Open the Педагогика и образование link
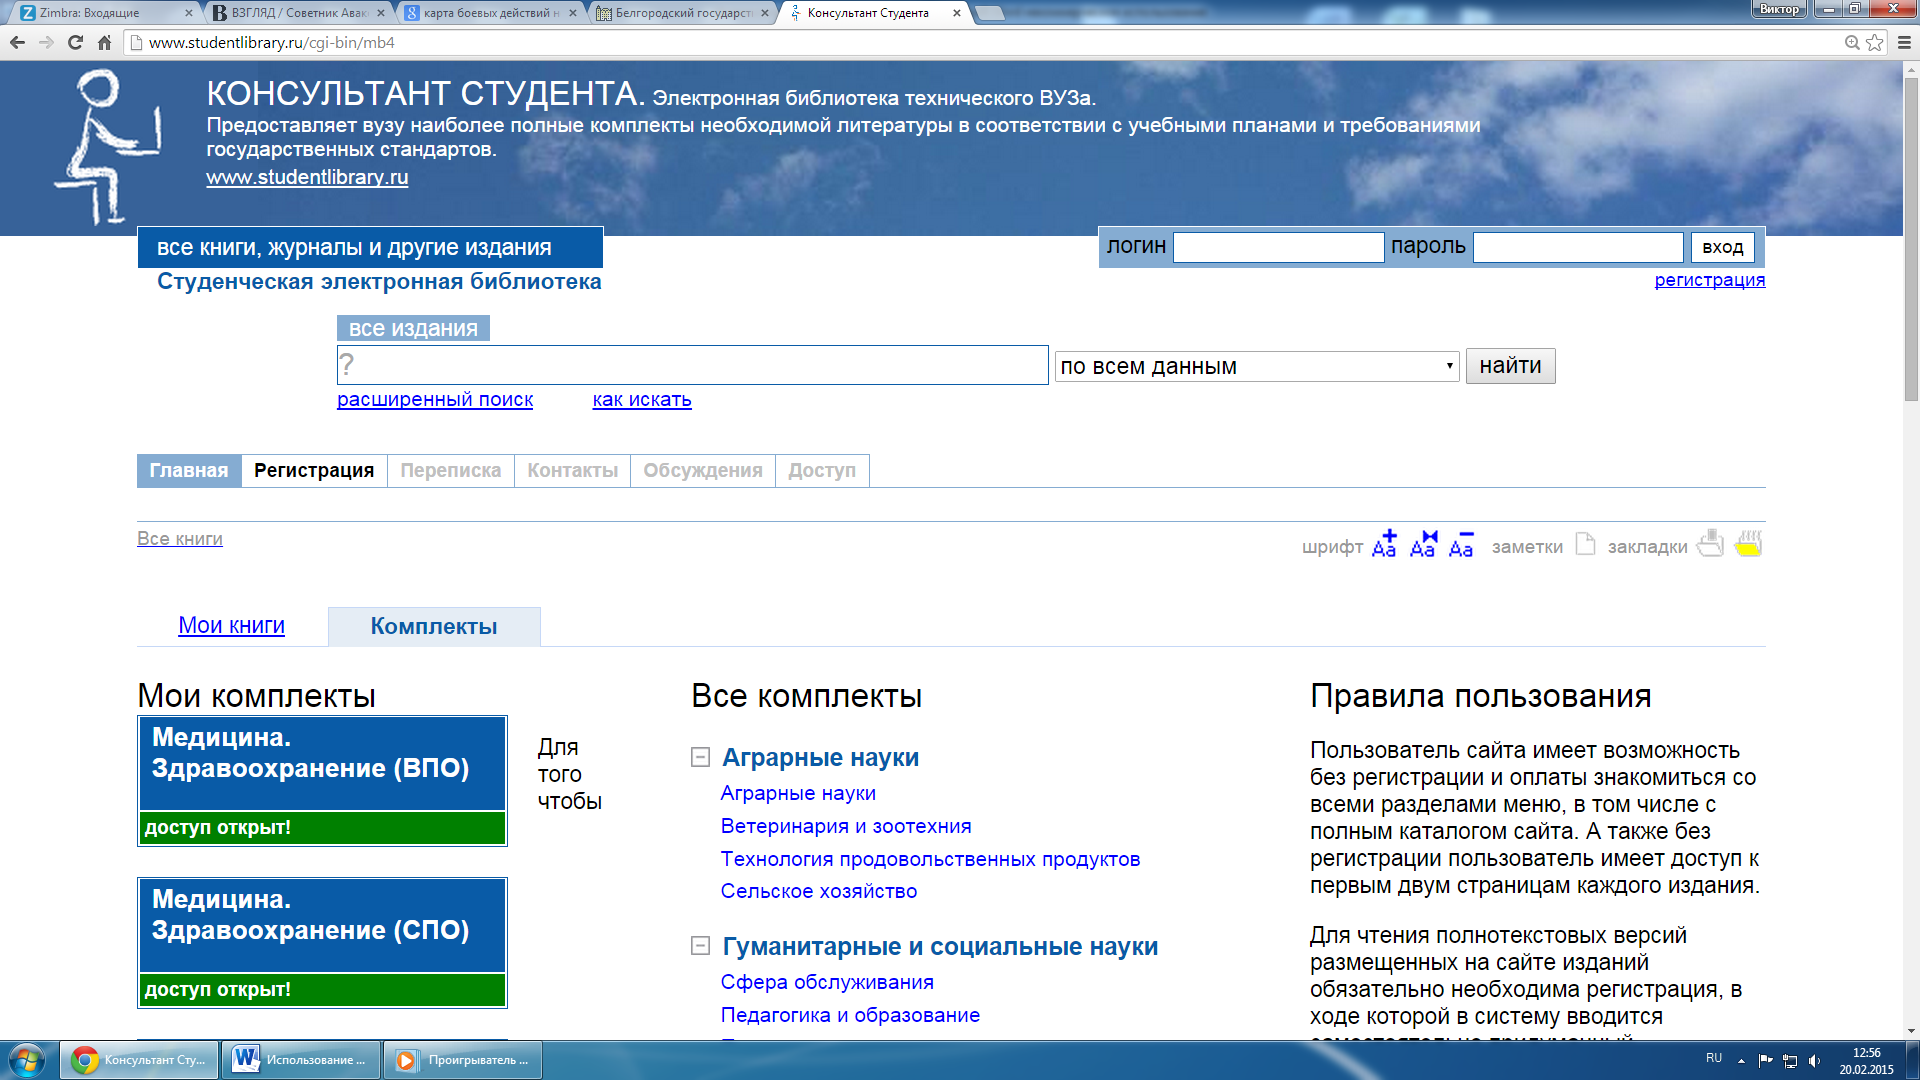The width and height of the screenshot is (1920, 1080). pyautogui.click(x=850, y=1015)
